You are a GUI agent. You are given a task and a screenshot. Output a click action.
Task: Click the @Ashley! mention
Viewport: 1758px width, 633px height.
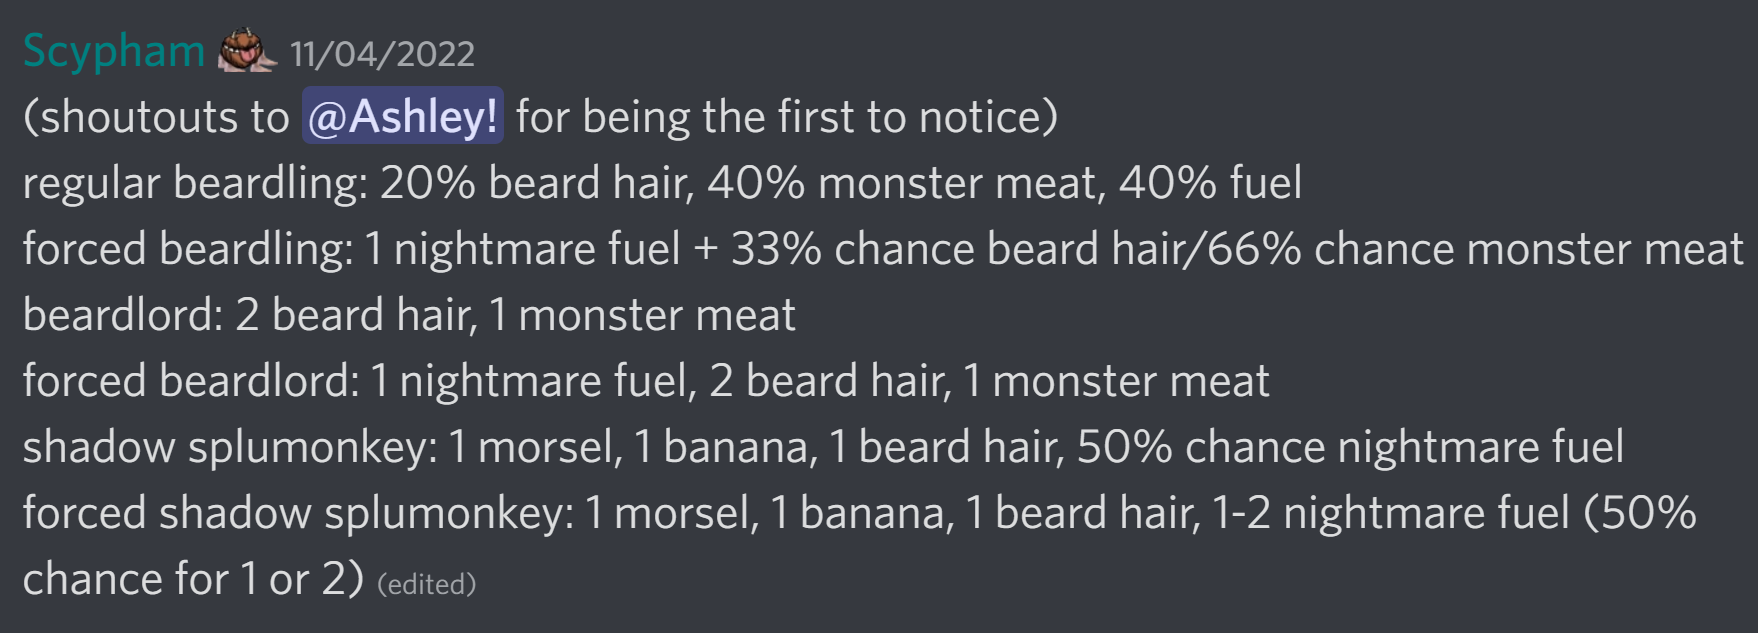click(x=403, y=117)
